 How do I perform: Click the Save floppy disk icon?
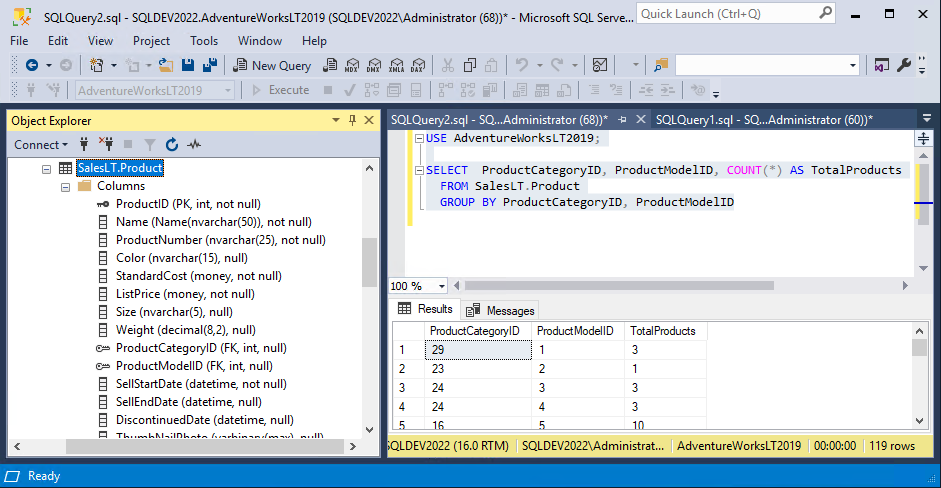[188, 65]
